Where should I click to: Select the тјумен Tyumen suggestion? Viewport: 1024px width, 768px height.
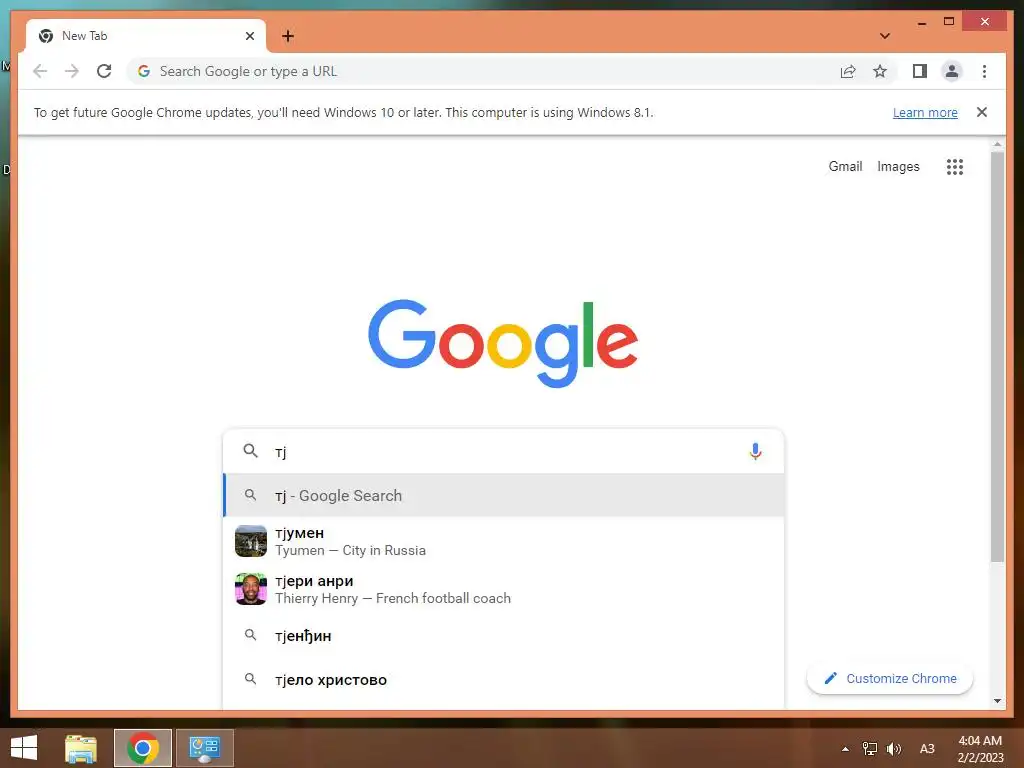pyautogui.click(x=503, y=541)
